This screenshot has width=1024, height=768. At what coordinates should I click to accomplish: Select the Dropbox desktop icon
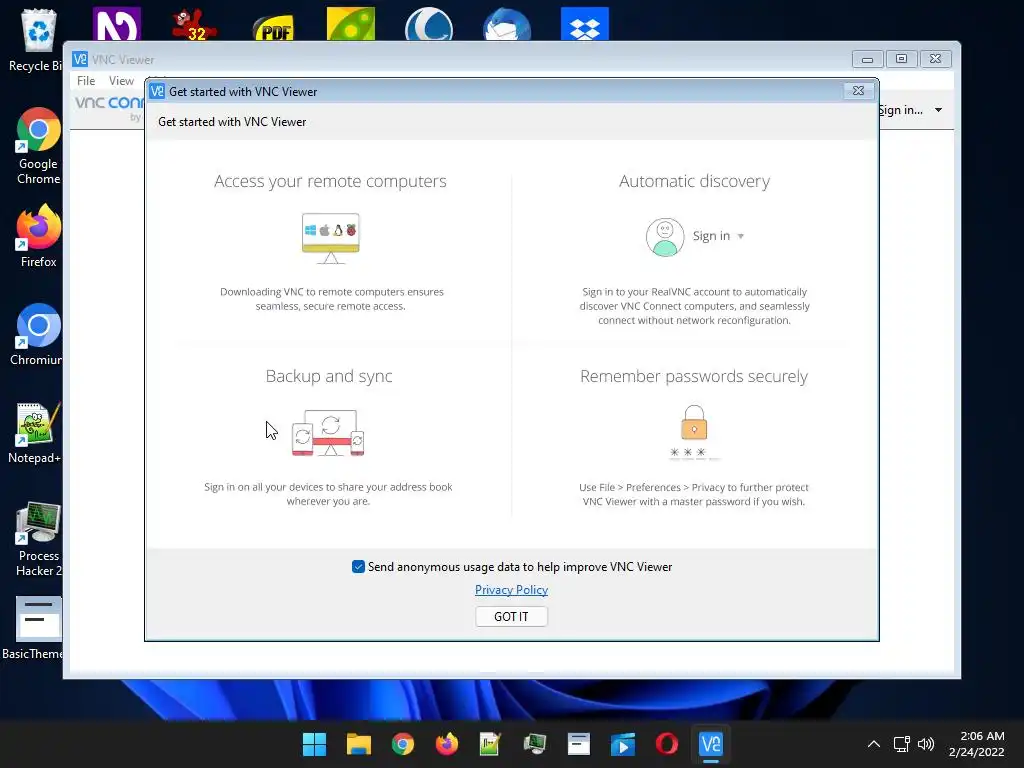coord(584,24)
